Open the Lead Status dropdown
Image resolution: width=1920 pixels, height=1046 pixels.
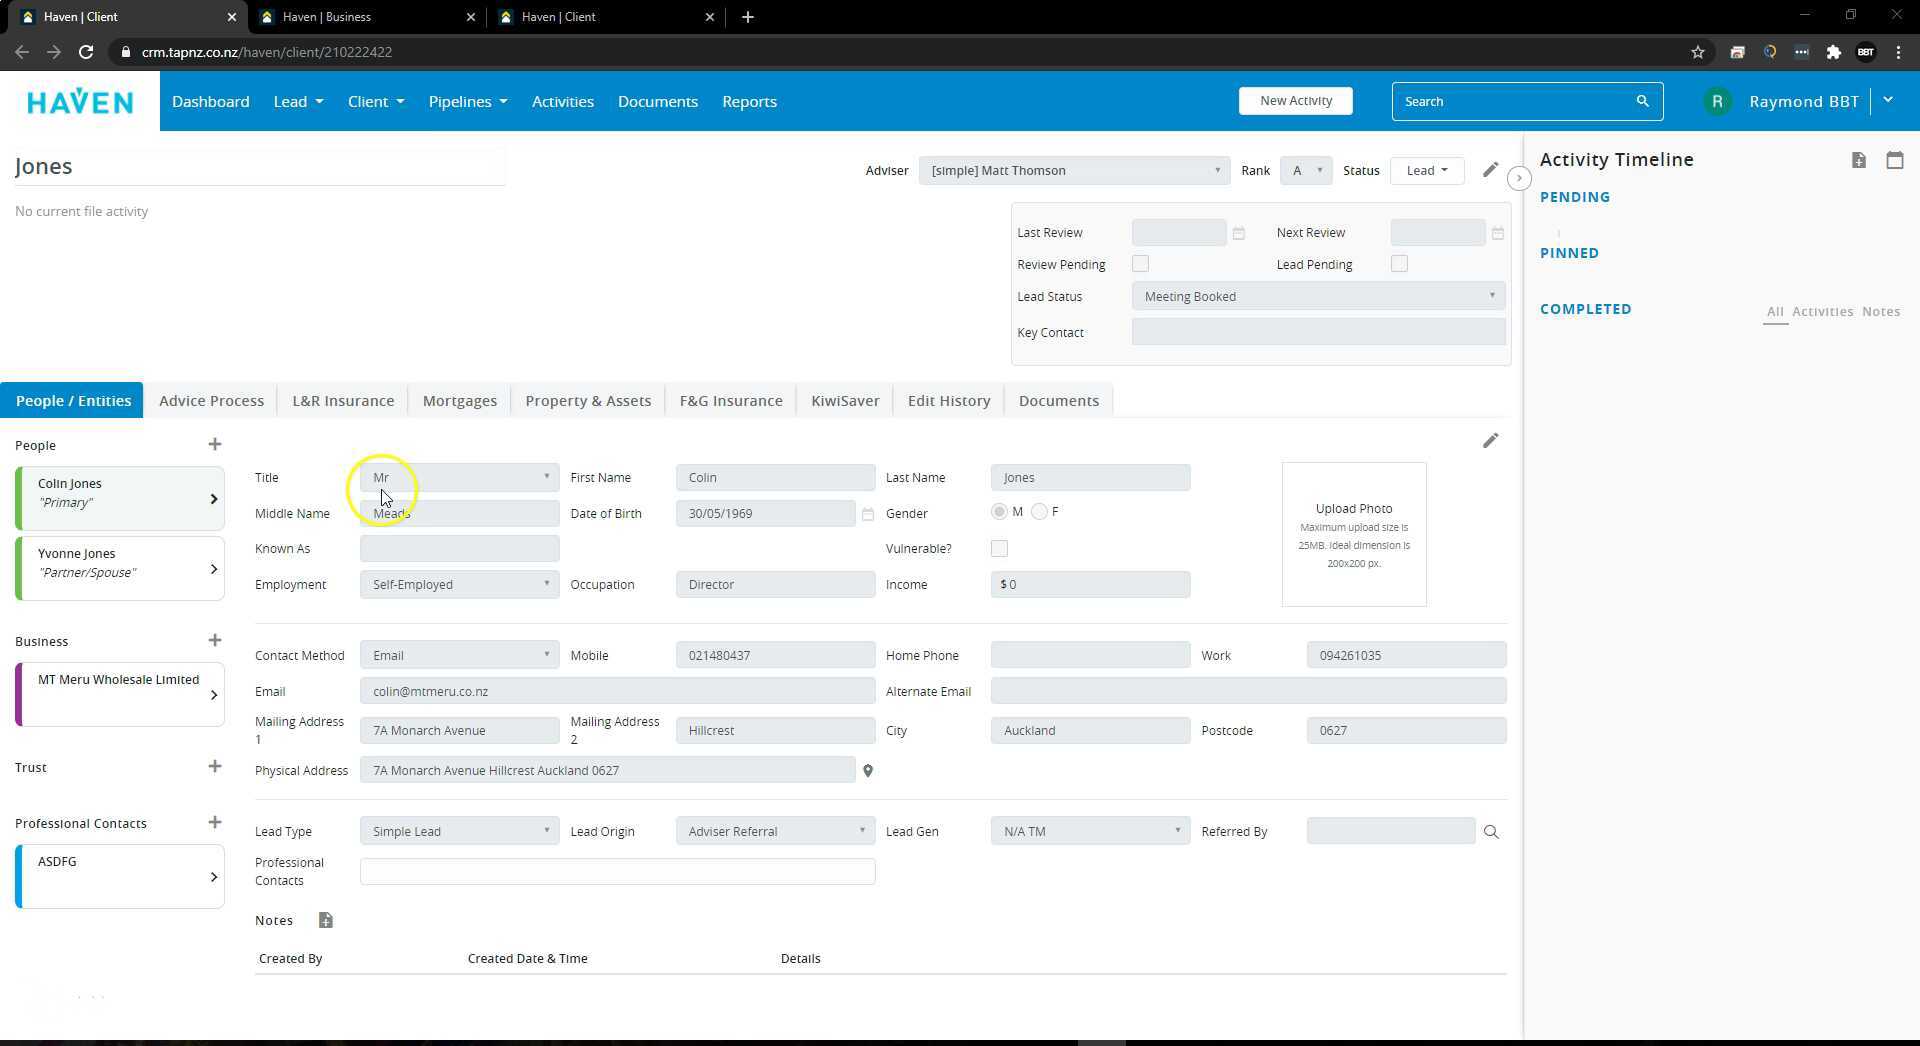[x=1318, y=297]
